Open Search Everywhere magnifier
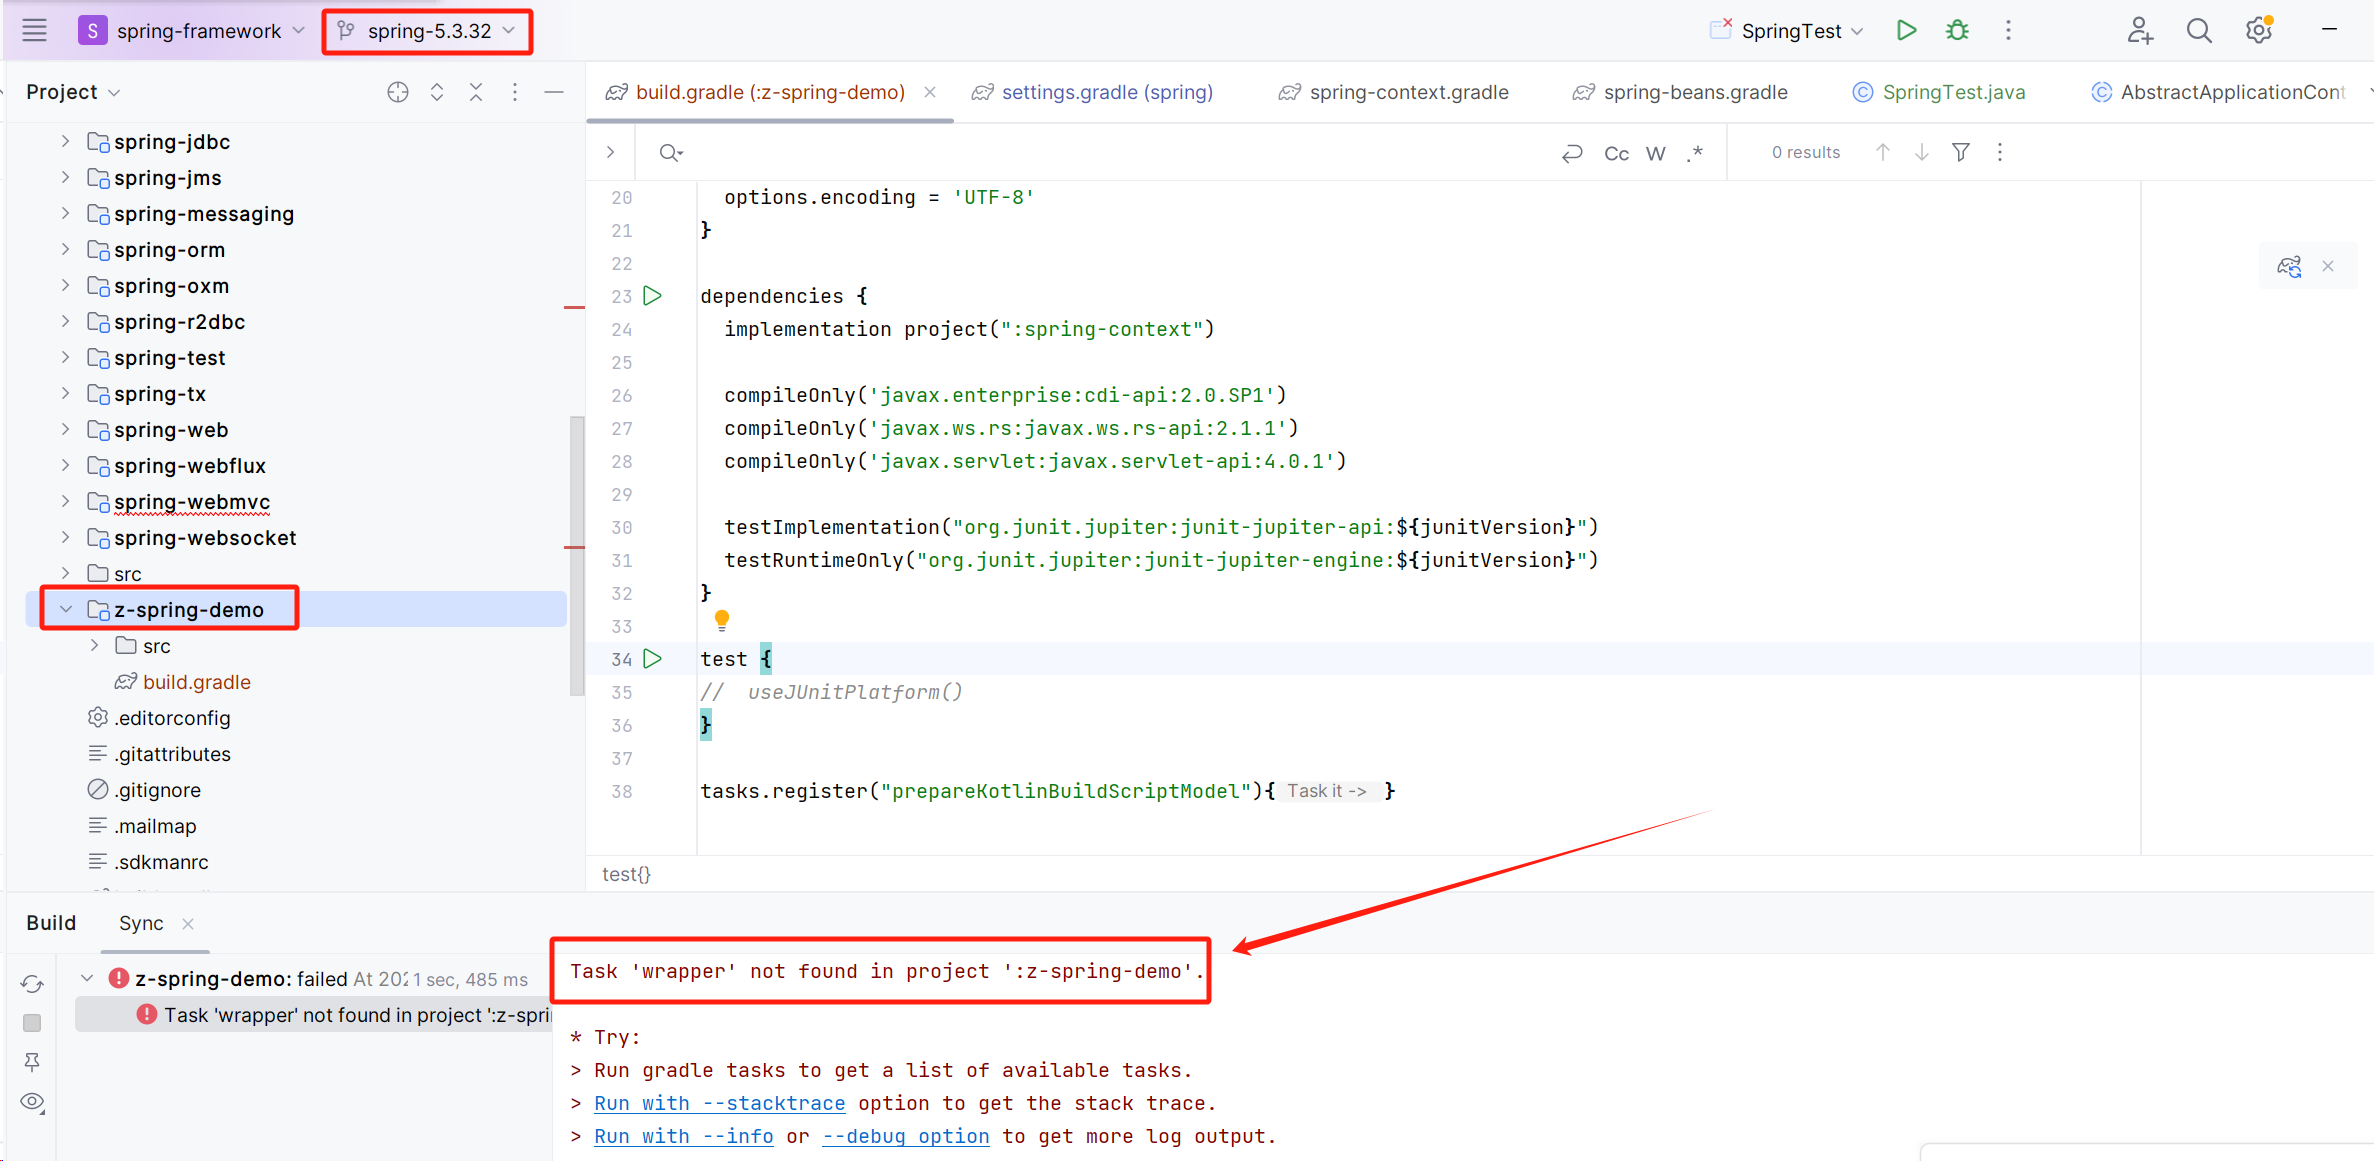The image size is (2374, 1161). pos(2199,30)
